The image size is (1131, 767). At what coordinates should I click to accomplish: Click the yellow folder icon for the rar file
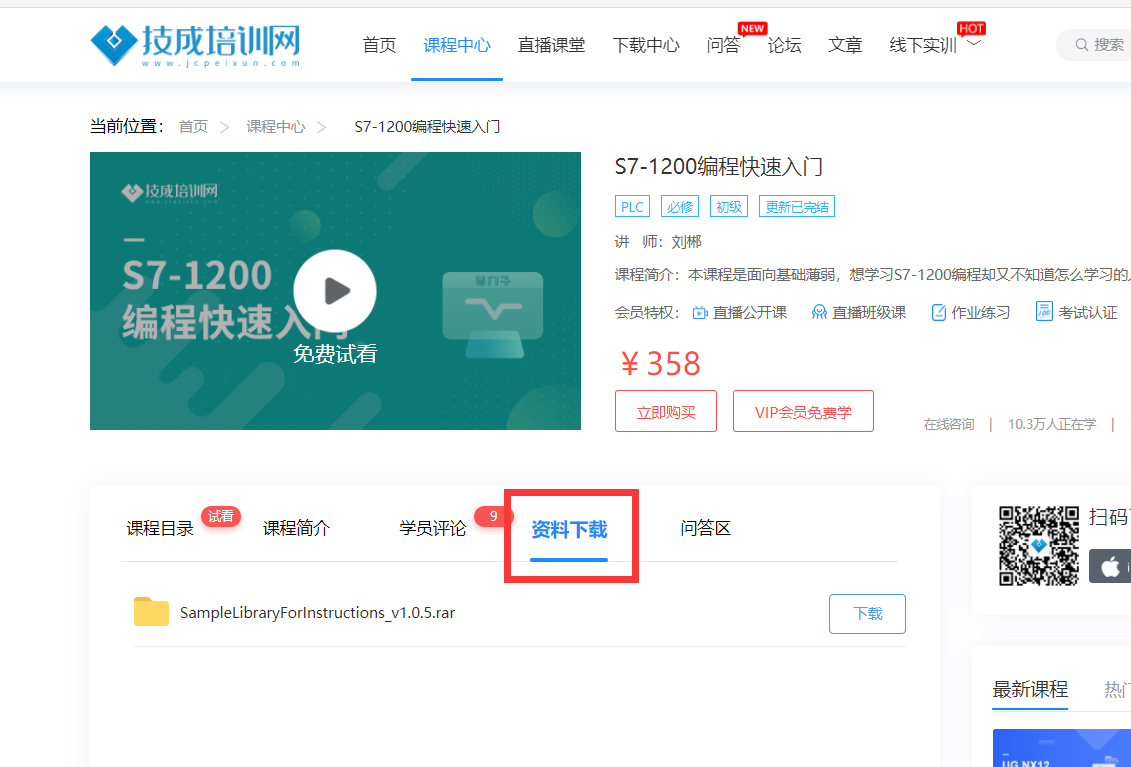(x=151, y=611)
